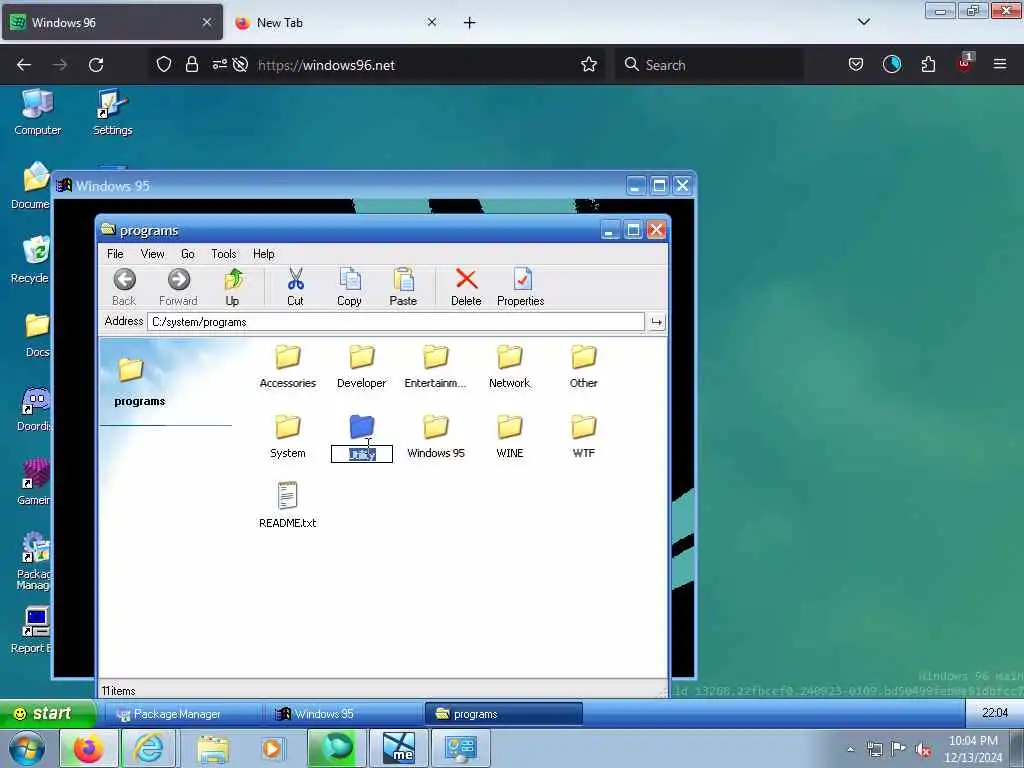Click the address bar path field

(396, 322)
